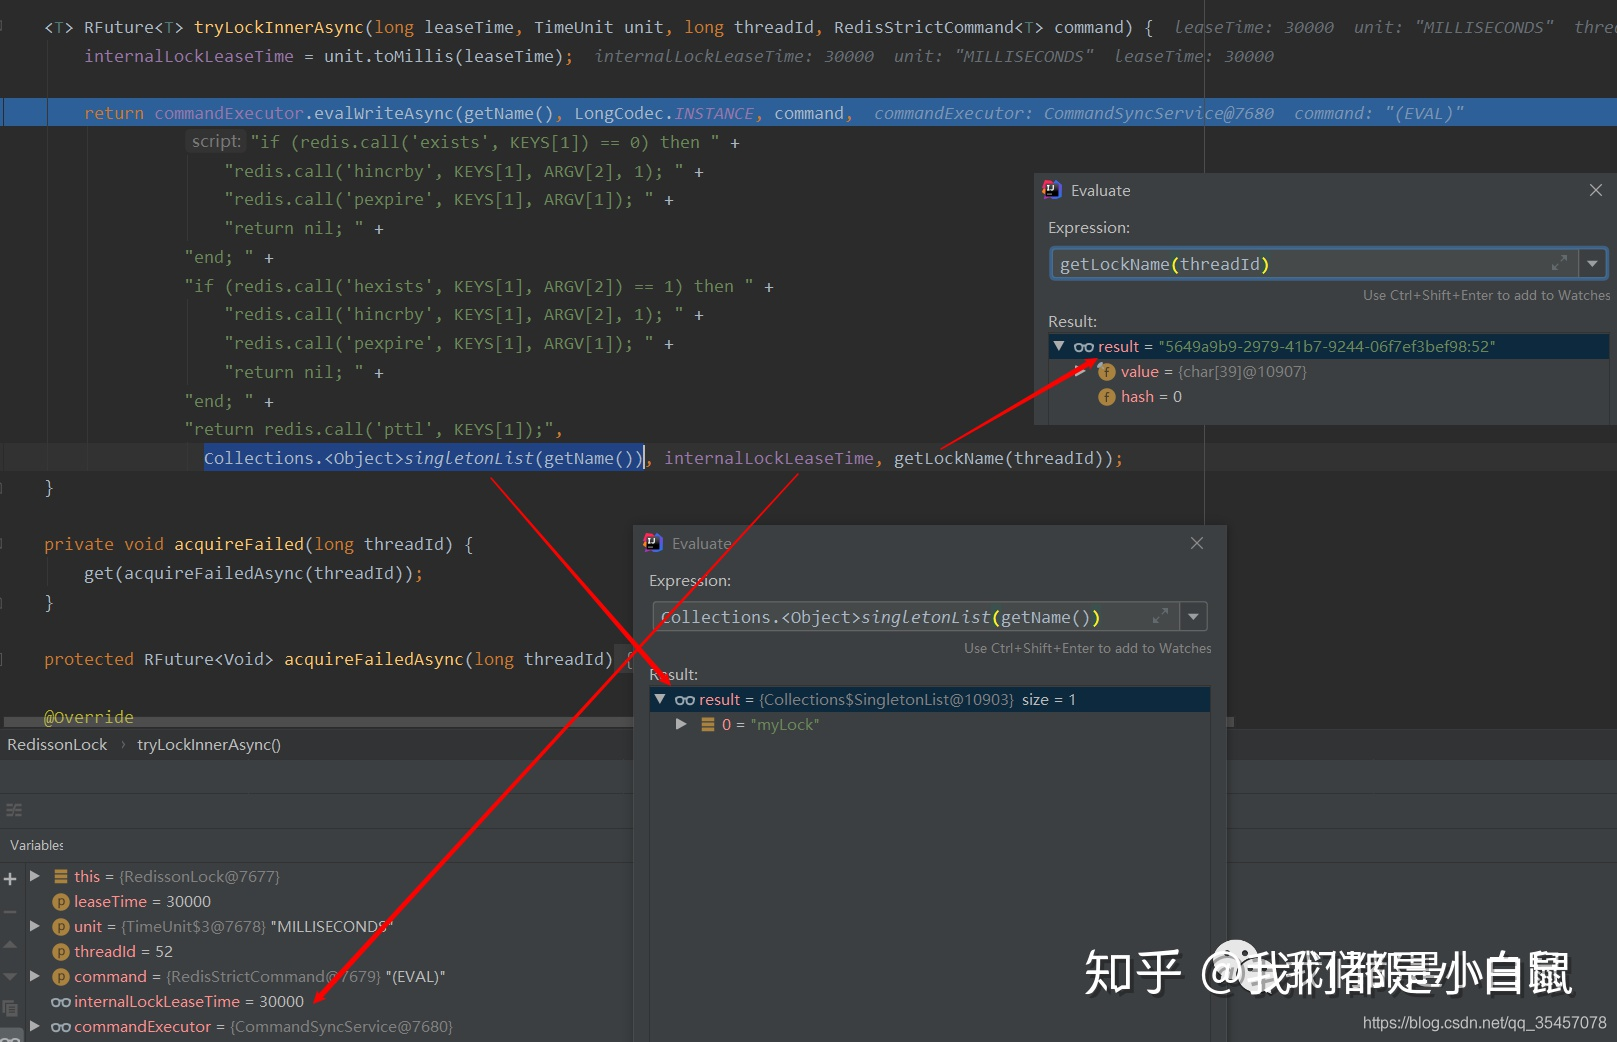Move watch down with the arrow icon

[10, 976]
